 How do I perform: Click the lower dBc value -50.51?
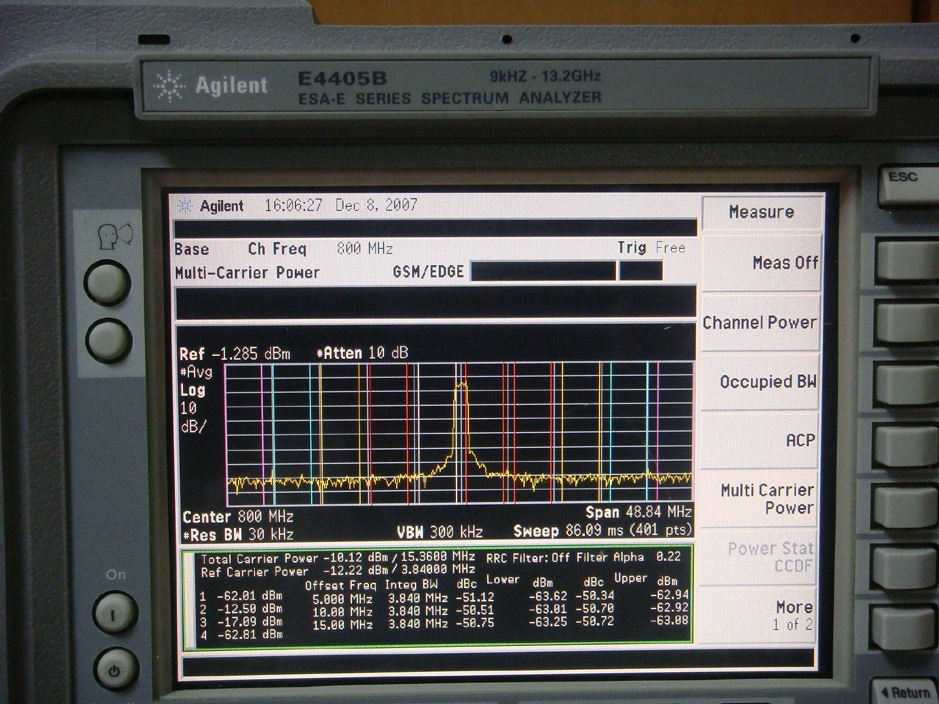pyautogui.click(x=475, y=610)
